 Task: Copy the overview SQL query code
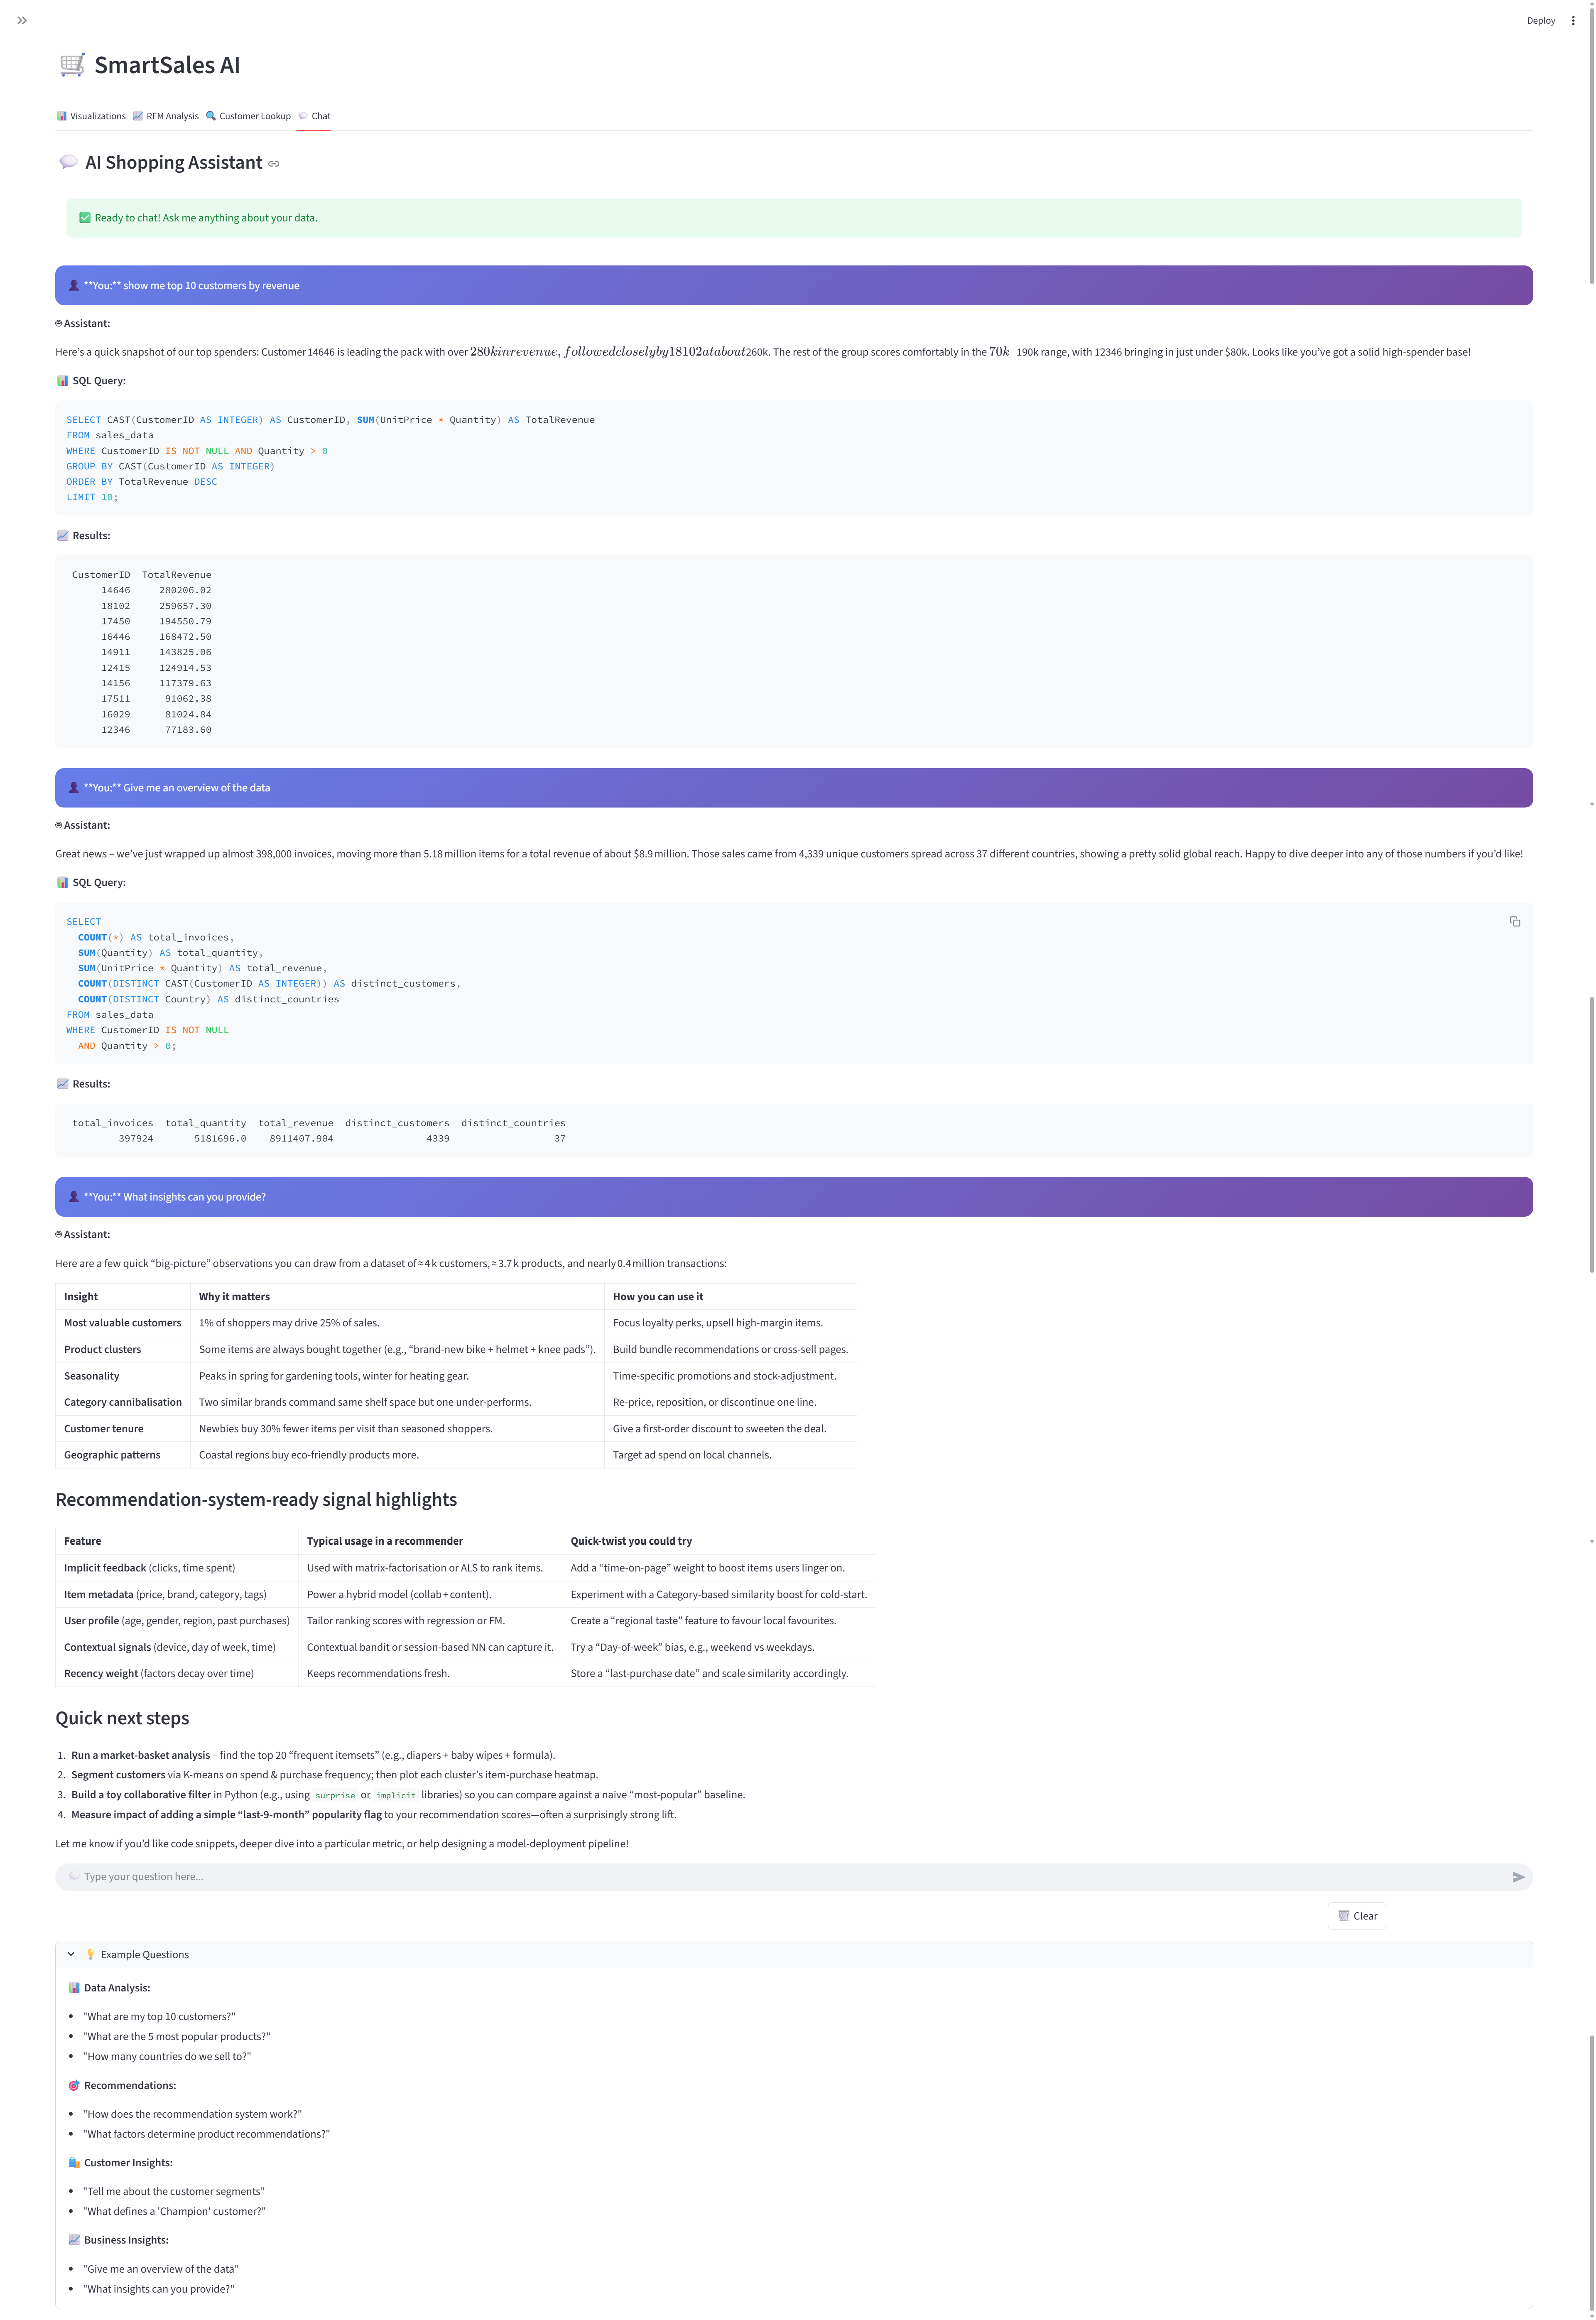pyautogui.click(x=1514, y=921)
